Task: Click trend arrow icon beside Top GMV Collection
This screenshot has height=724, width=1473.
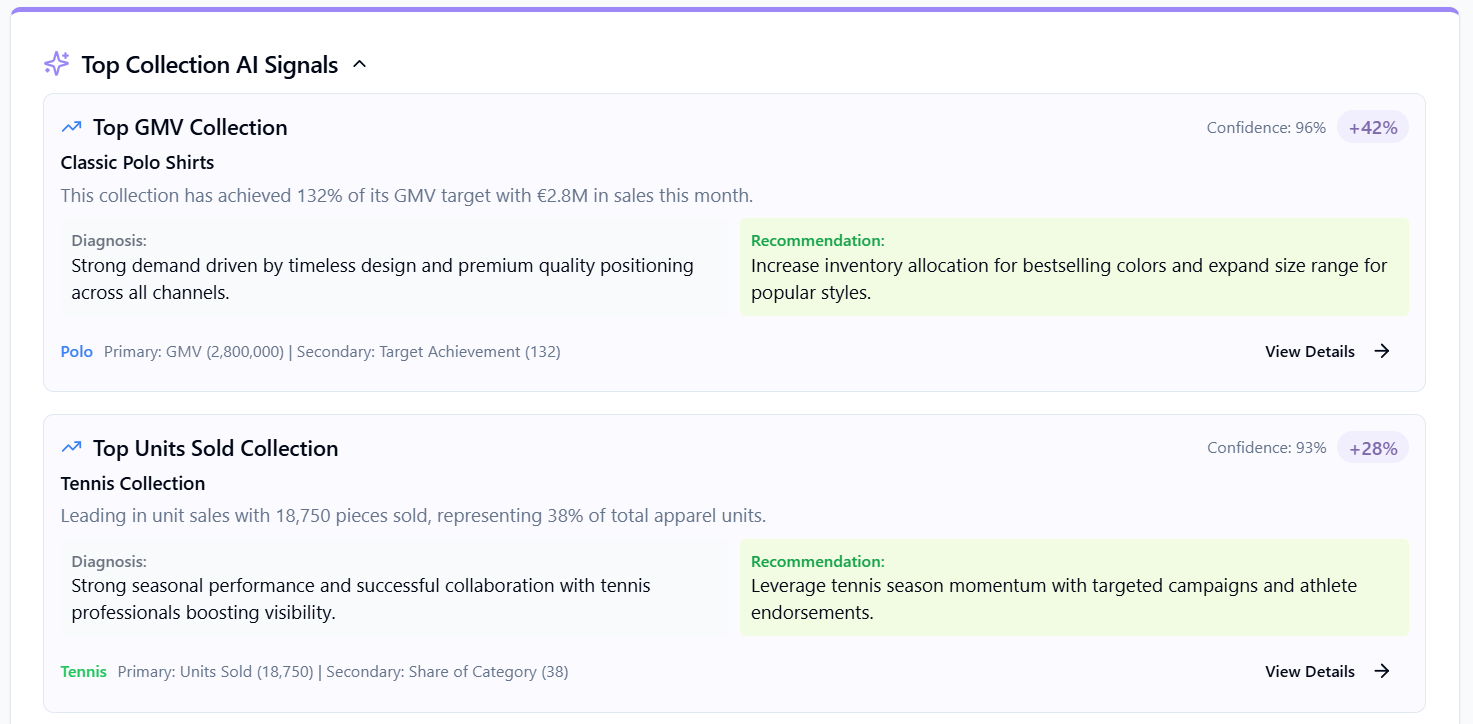Action: click(71, 127)
